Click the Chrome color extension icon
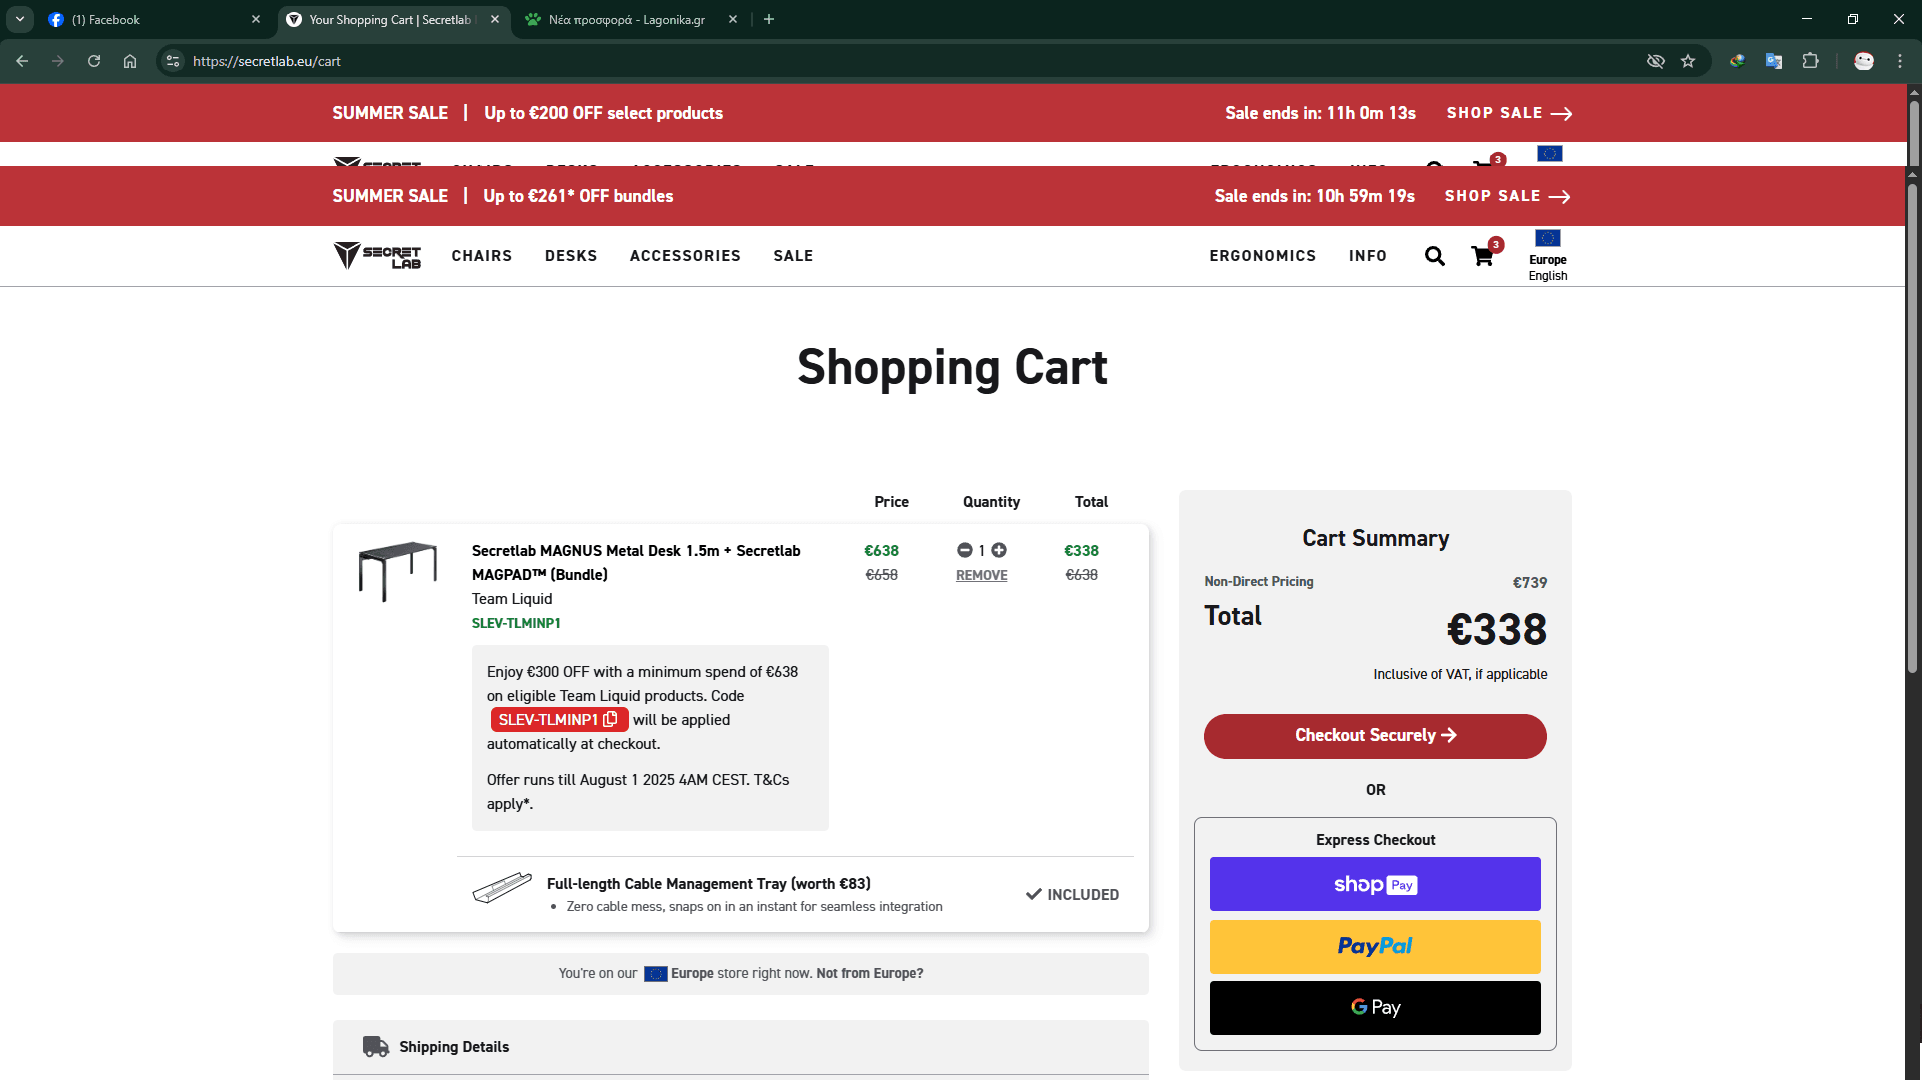This screenshot has width=1922, height=1080. point(1738,61)
